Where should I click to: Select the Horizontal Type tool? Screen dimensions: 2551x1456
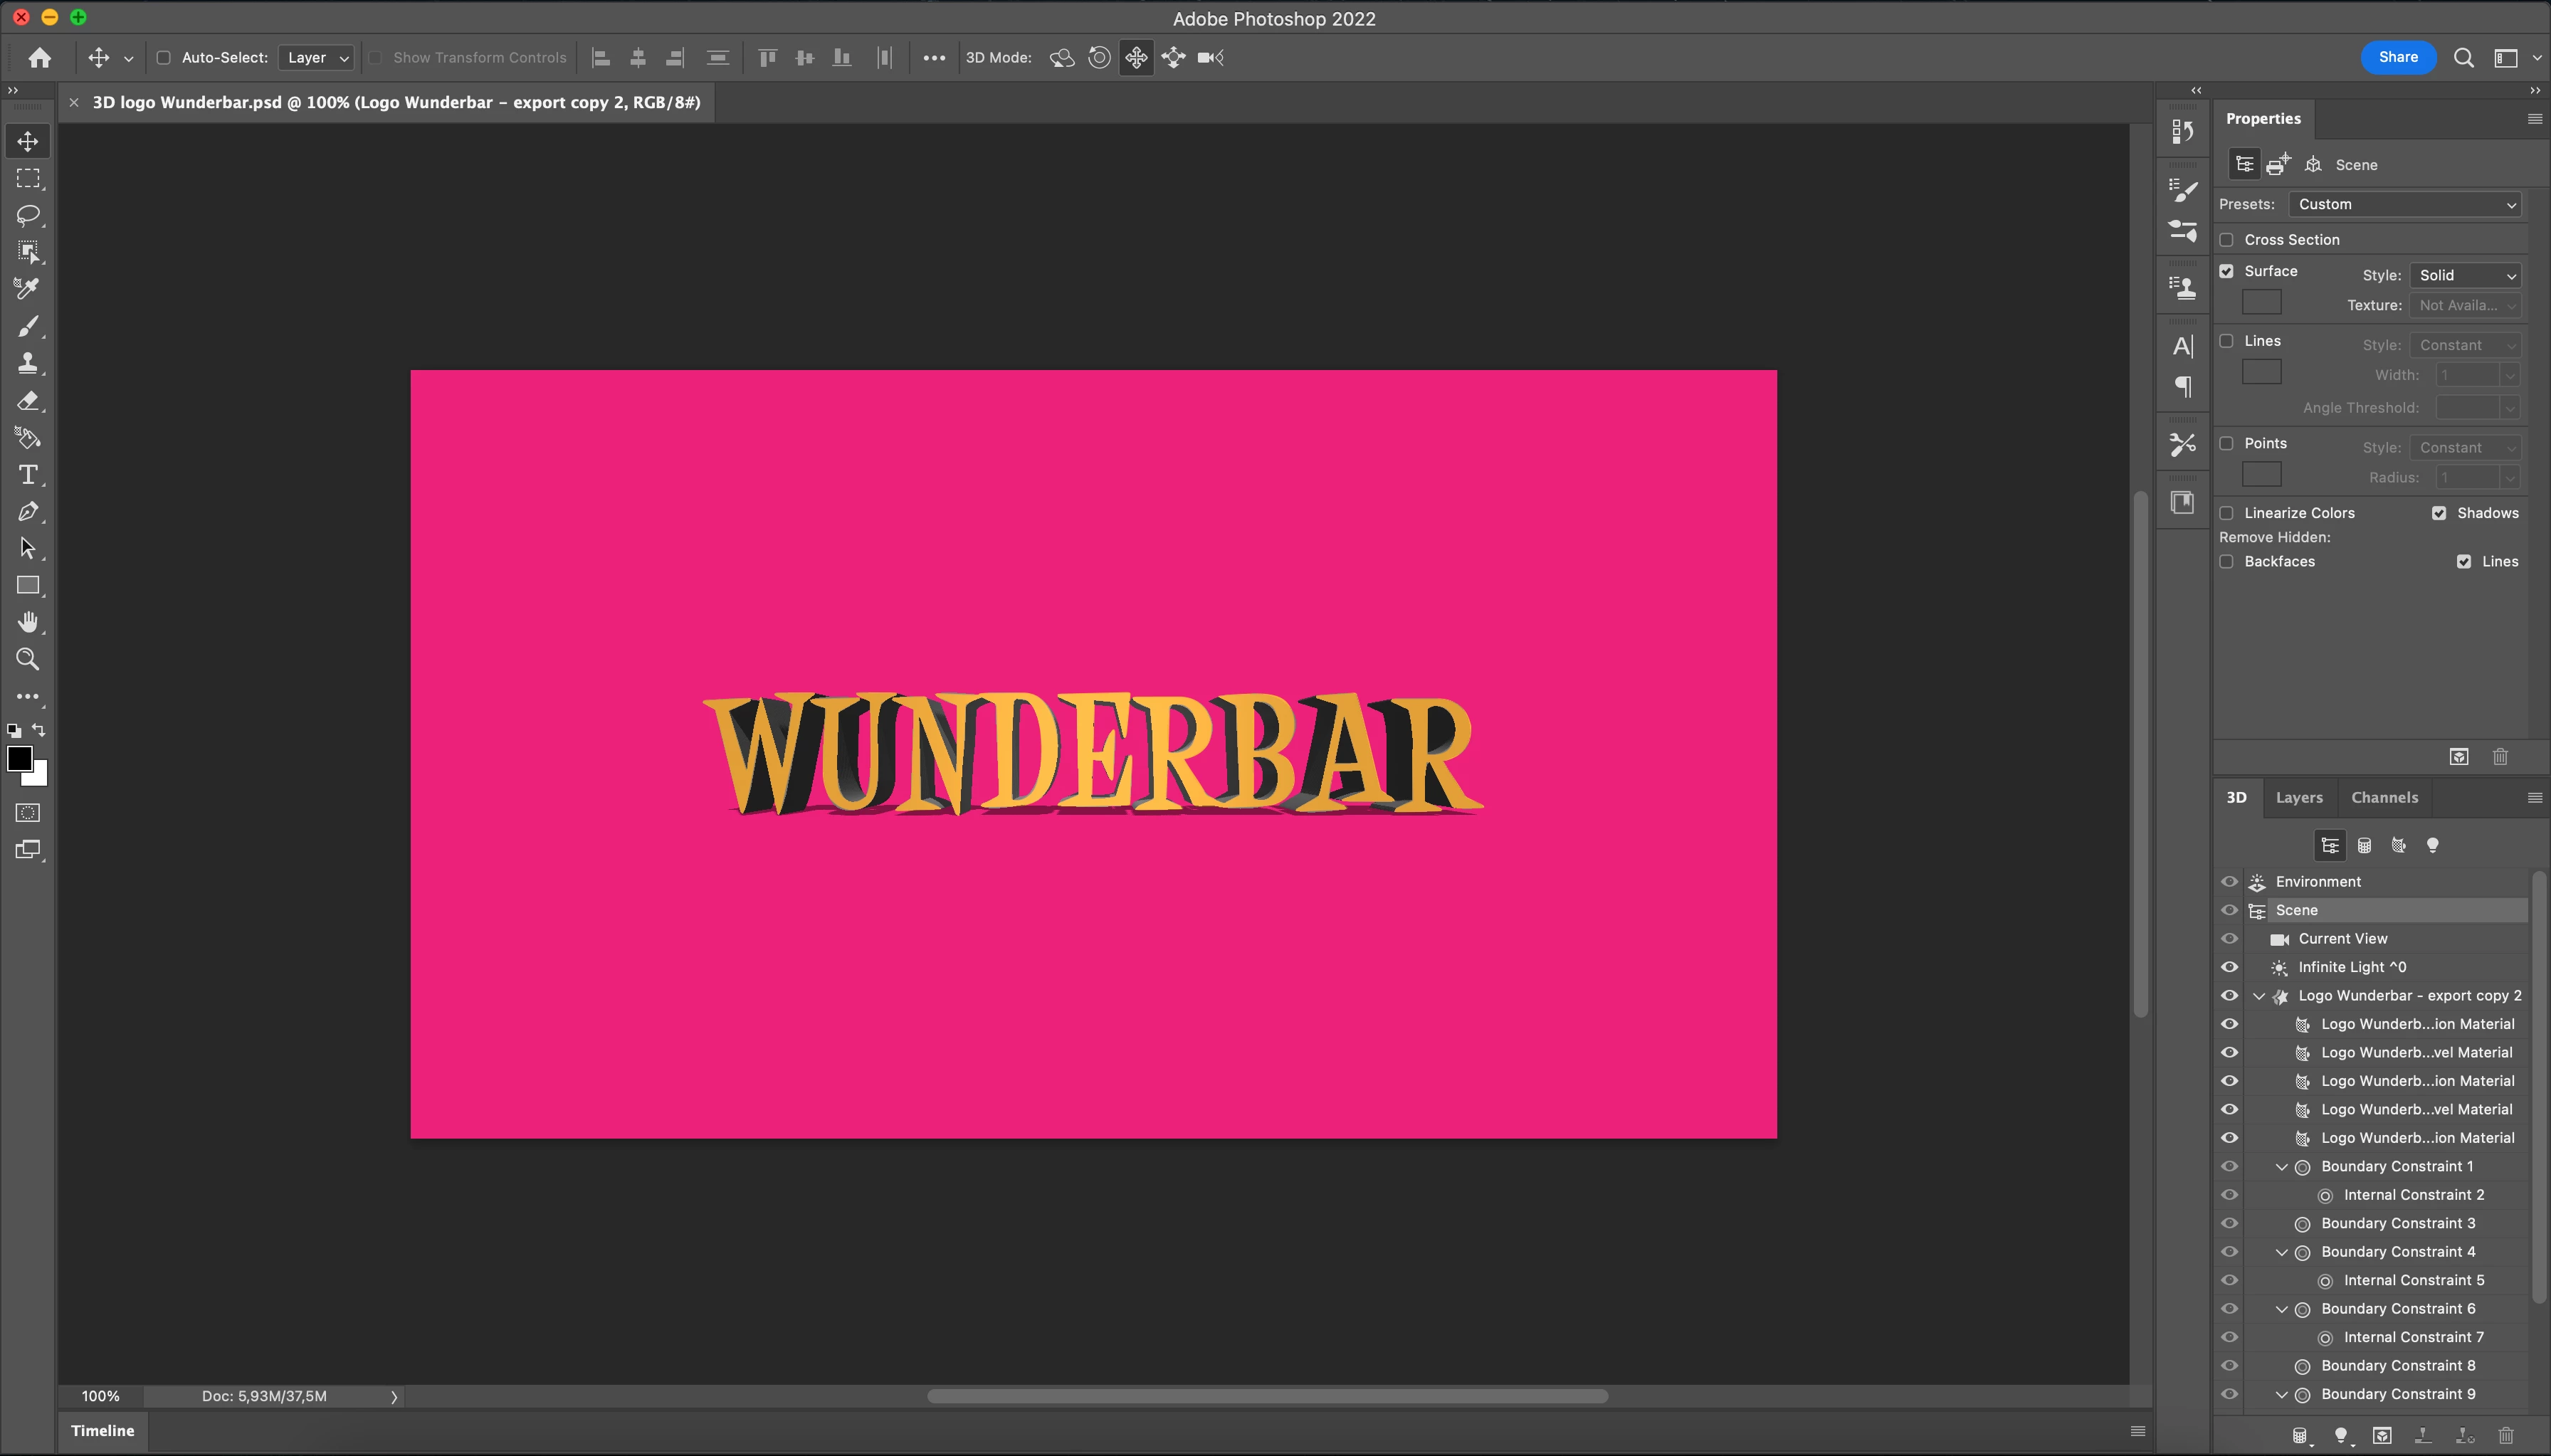pos(28,474)
